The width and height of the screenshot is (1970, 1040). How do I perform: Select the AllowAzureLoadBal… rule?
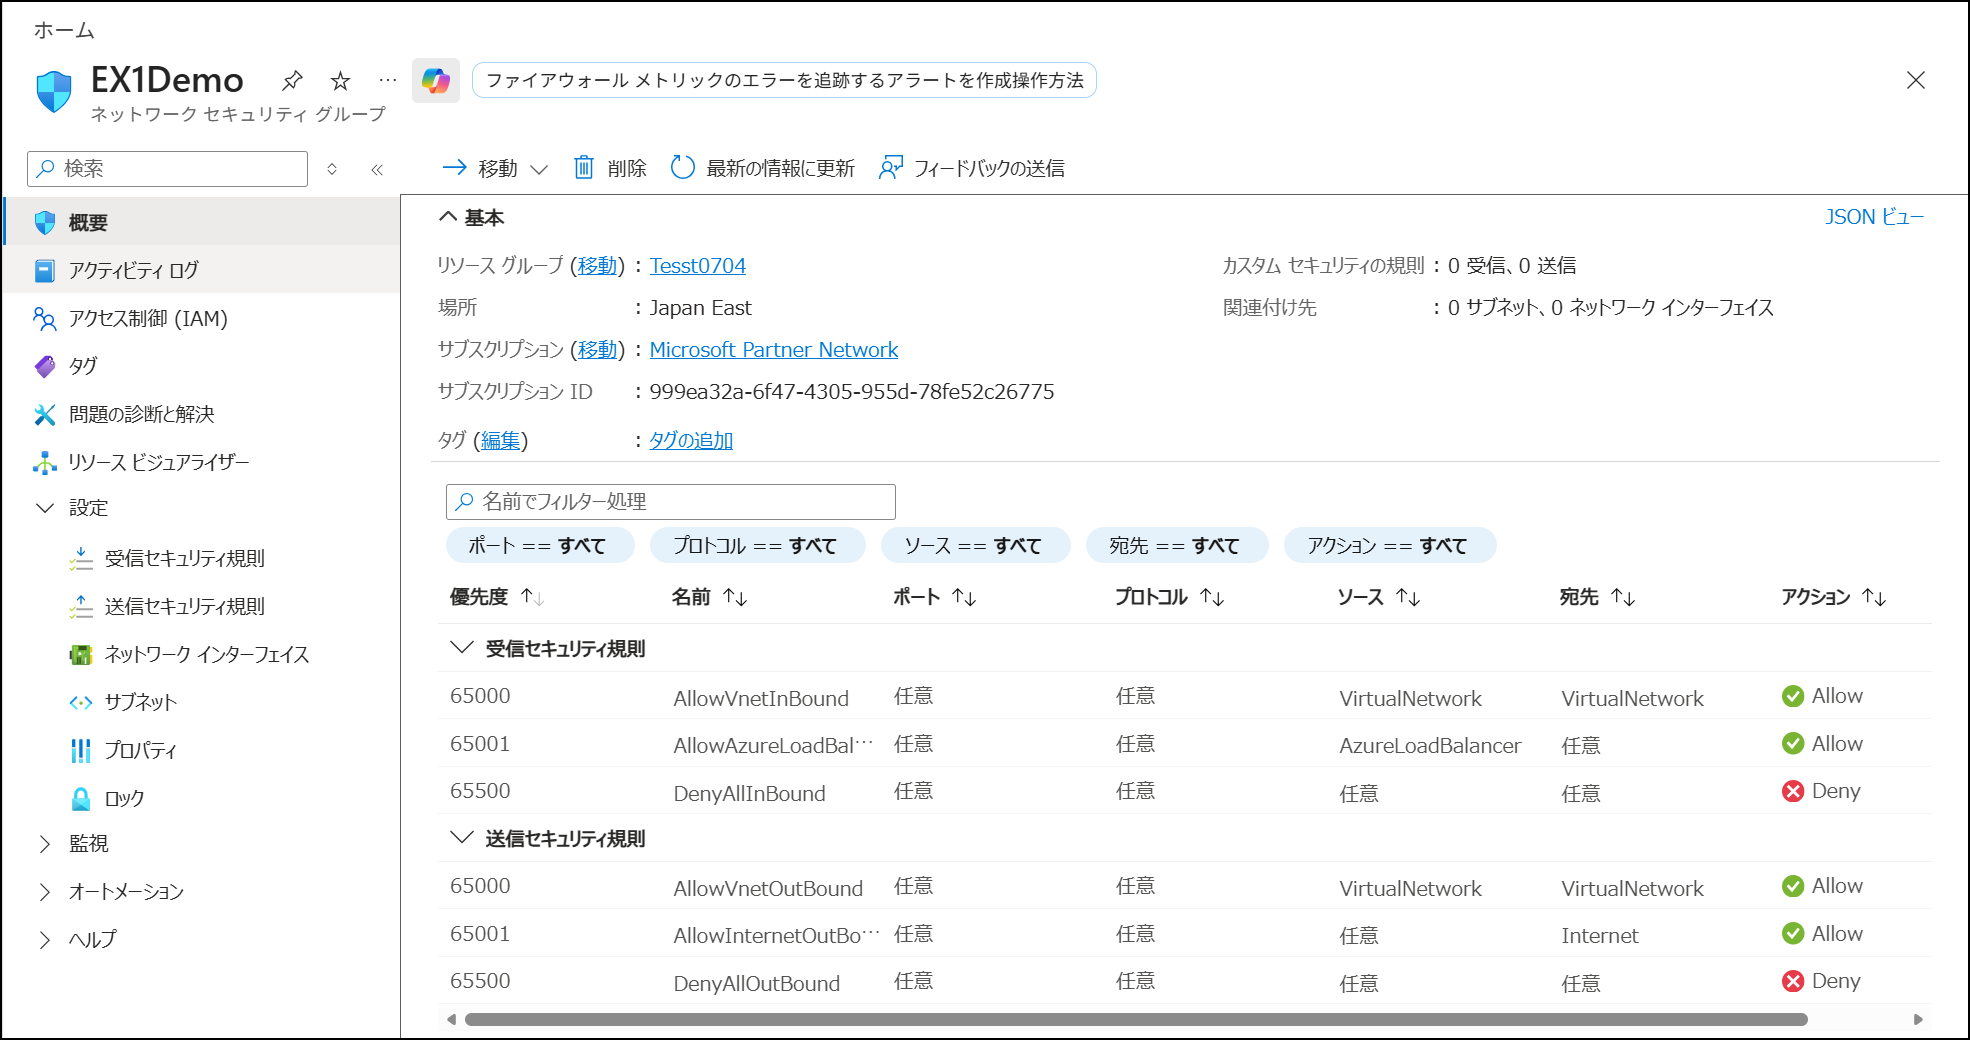coord(773,745)
